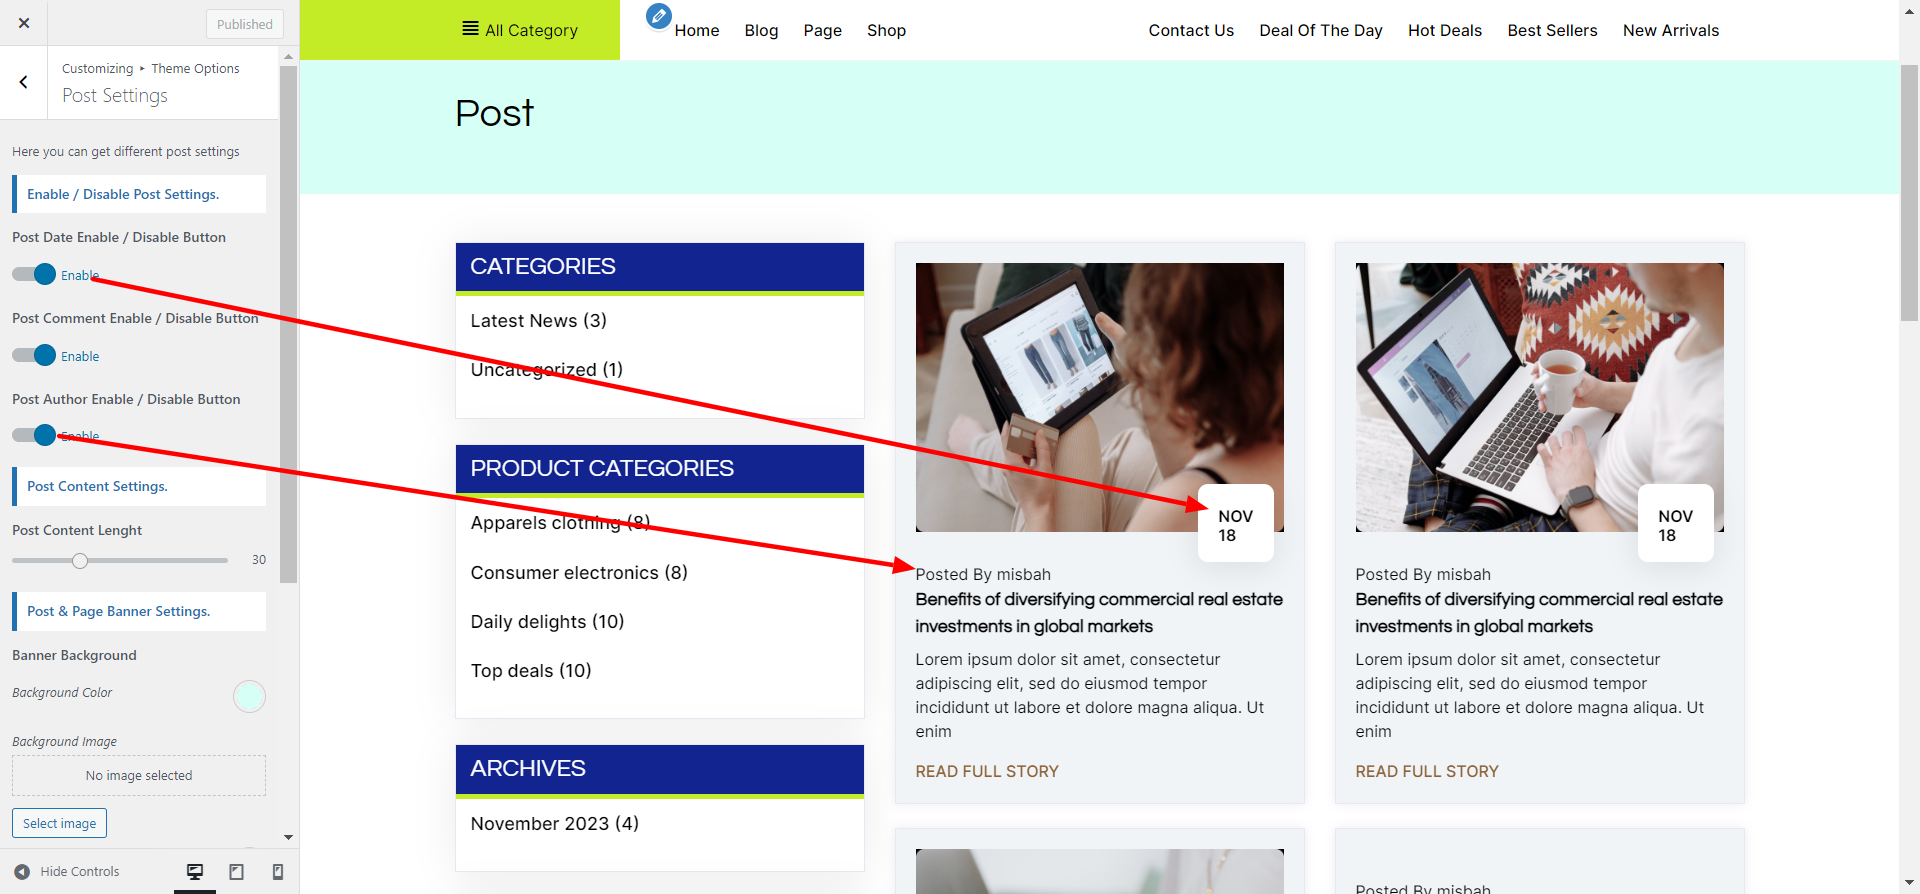Switch to mobile preview device
This screenshot has height=894, width=1920.
click(x=278, y=872)
